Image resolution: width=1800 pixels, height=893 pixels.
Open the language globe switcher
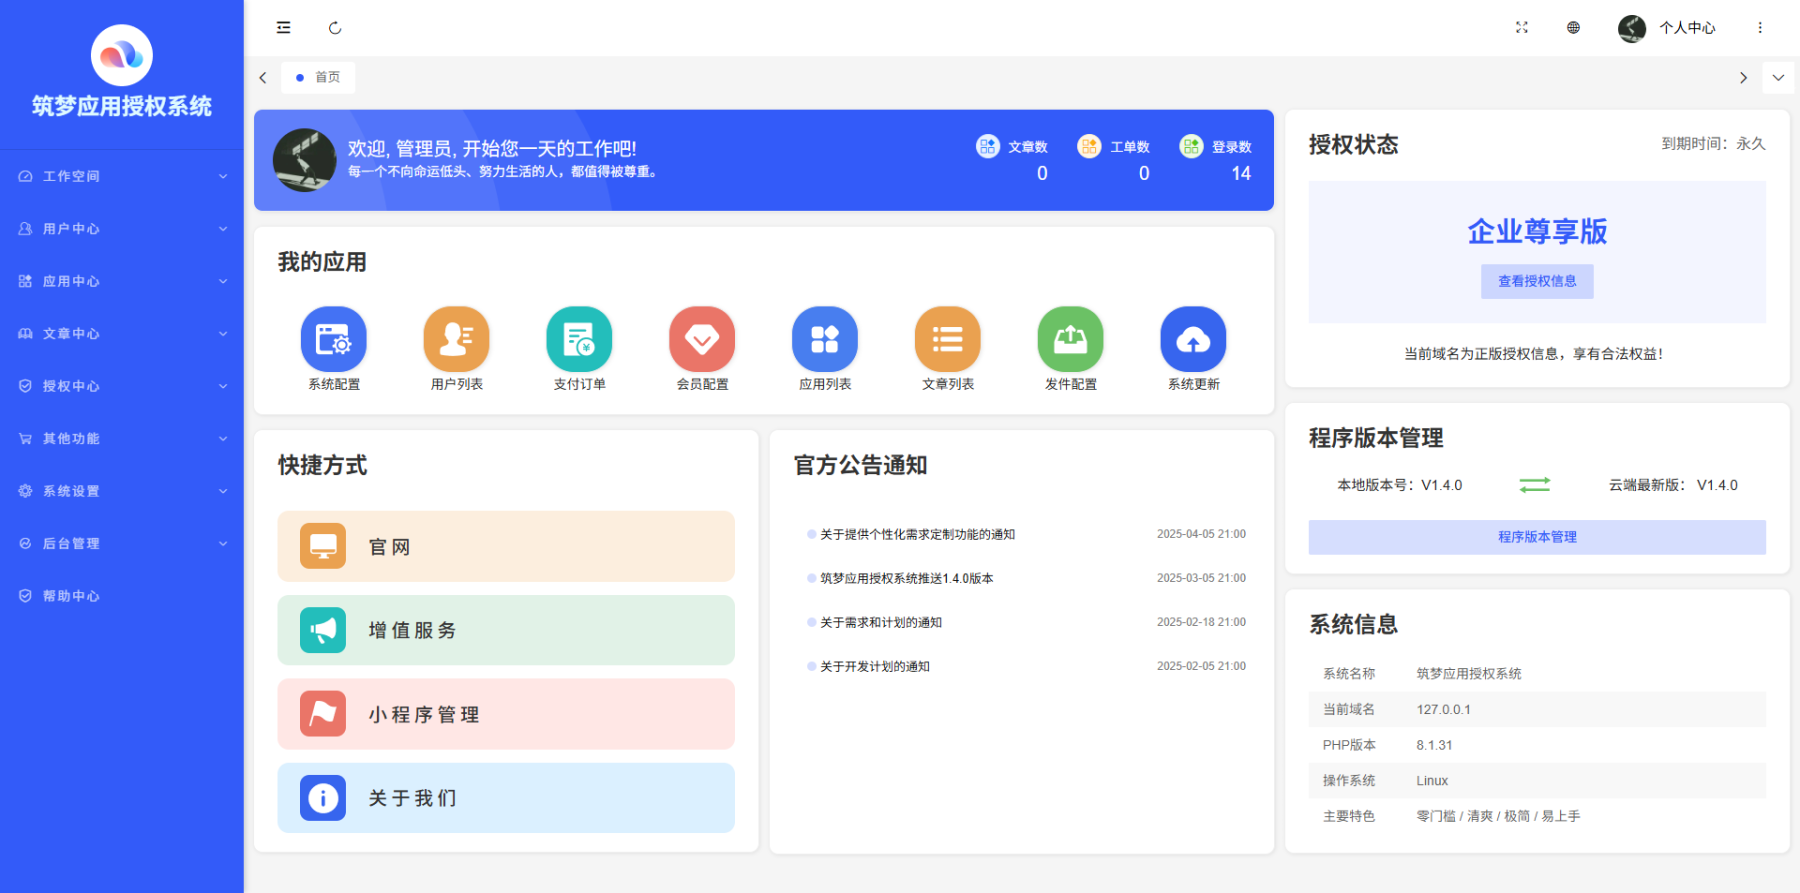point(1573,28)
